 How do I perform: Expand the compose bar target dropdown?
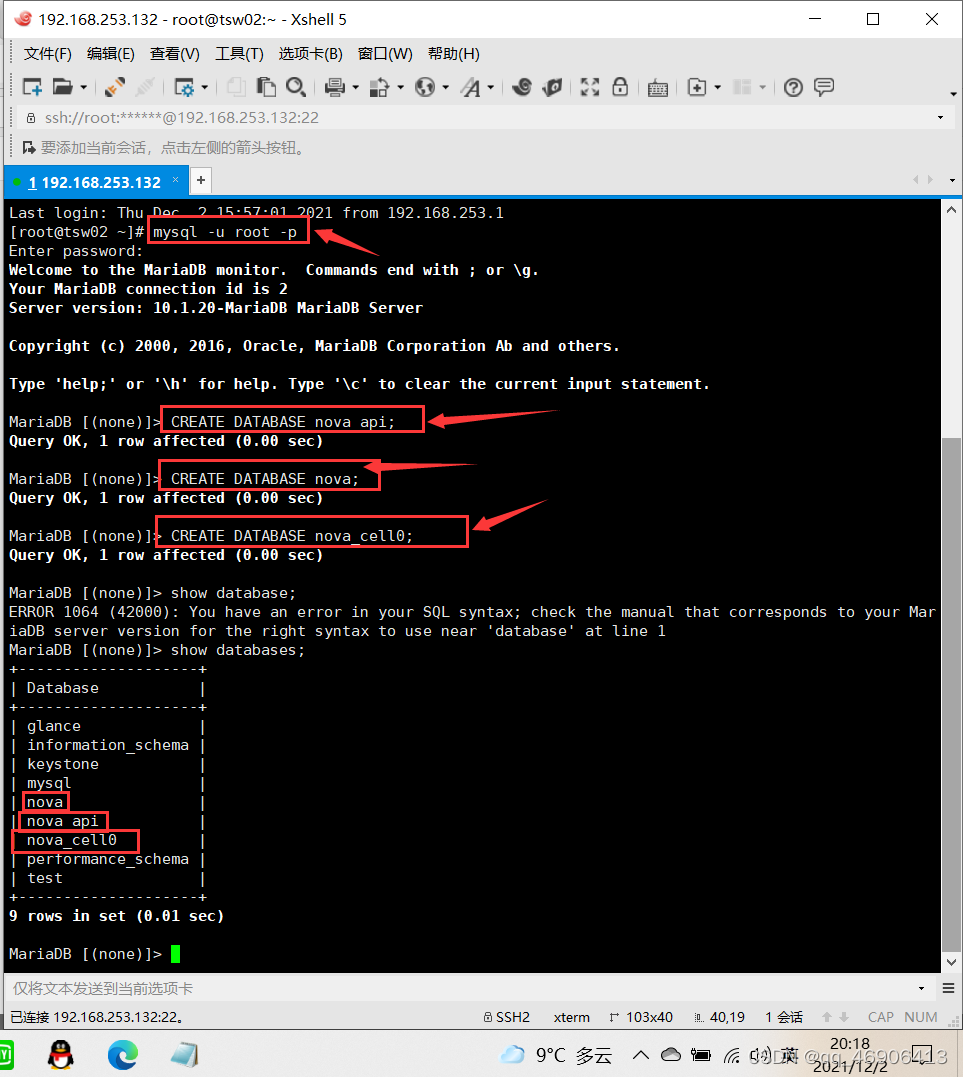(921, 988)
